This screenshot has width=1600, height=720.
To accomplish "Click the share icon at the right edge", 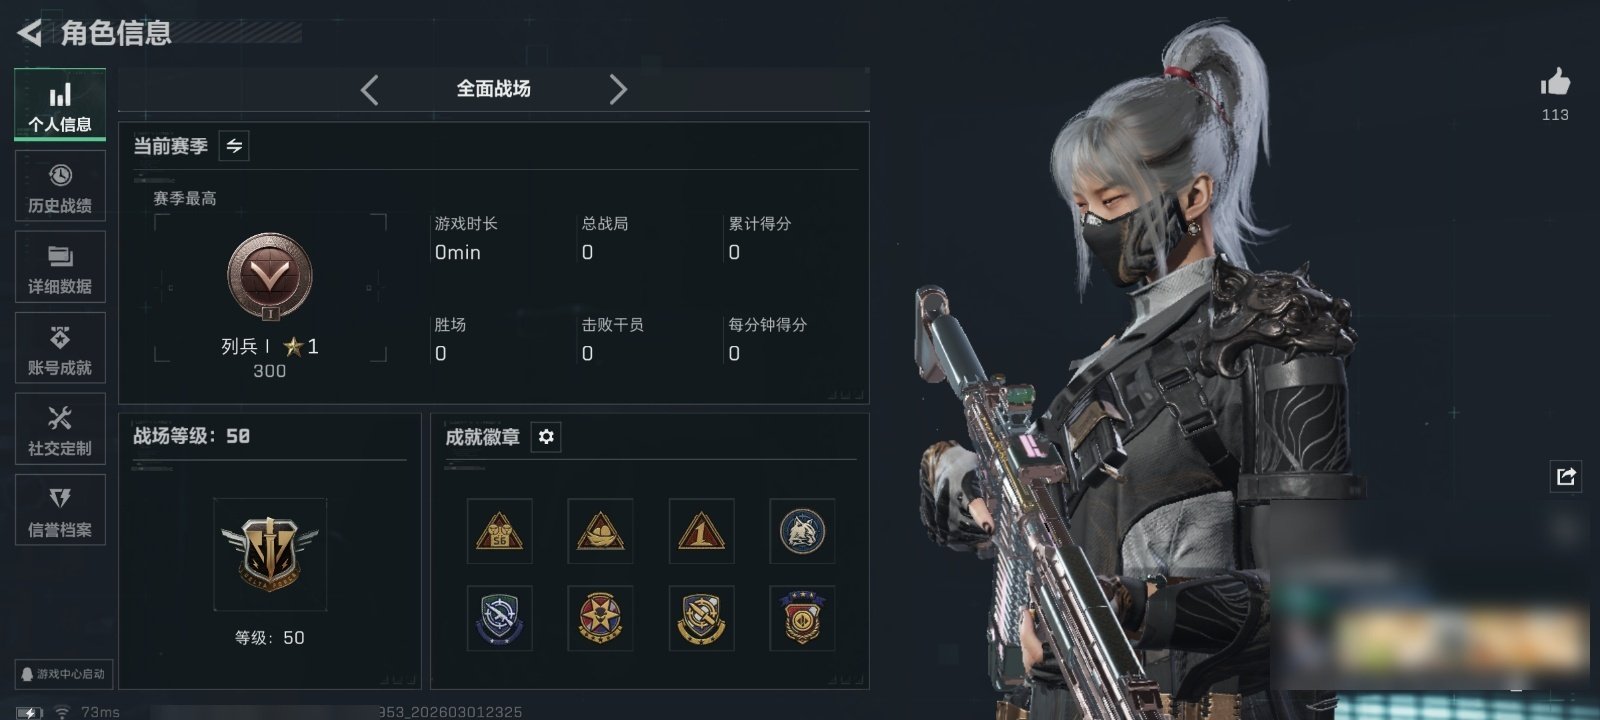I will click(x=1566, y=476).
